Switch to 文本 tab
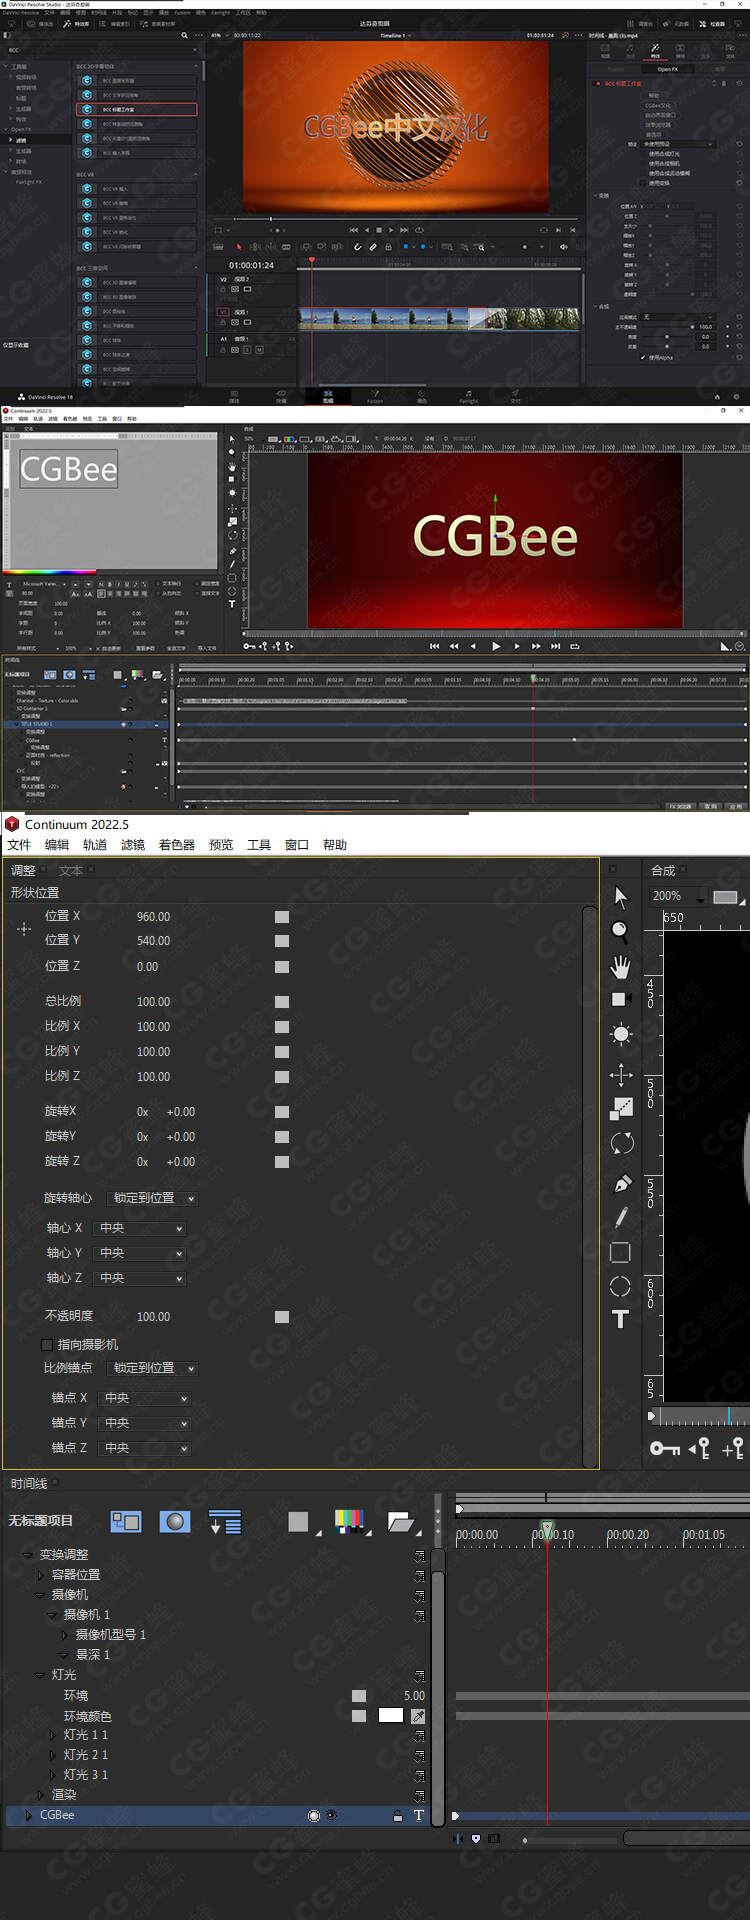Screen dimensions: 750x1920 pyautogui.click(x=71, y=871)
